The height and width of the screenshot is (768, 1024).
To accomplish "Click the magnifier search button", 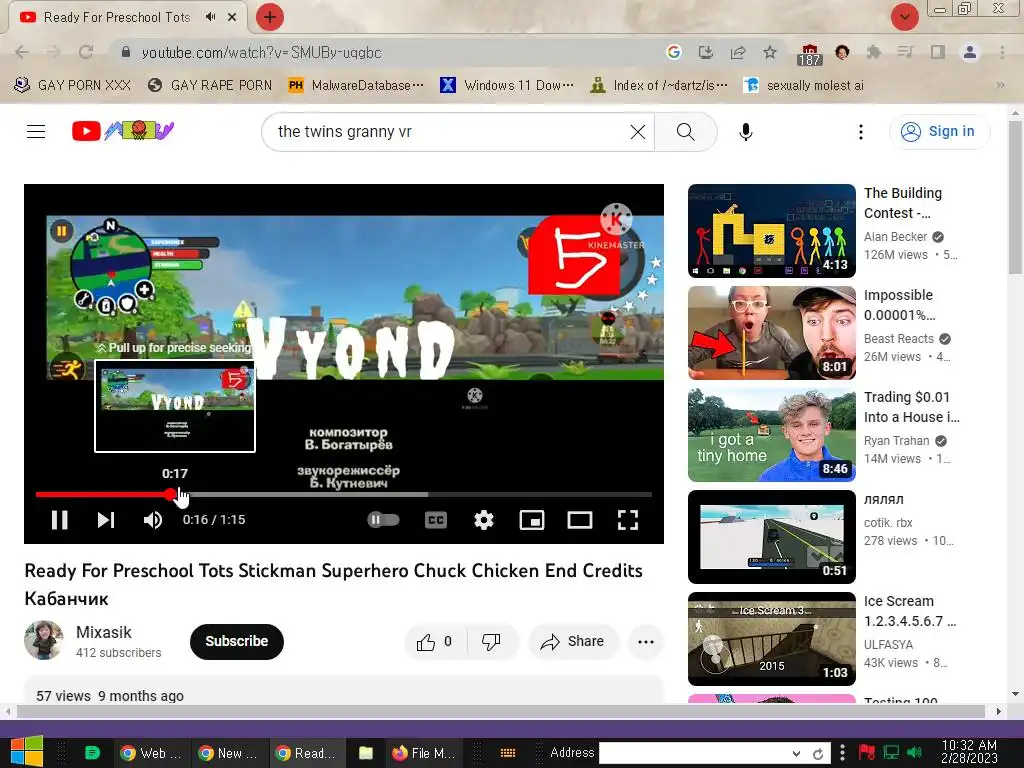I will pyautogui.click(x=685, y=132).
